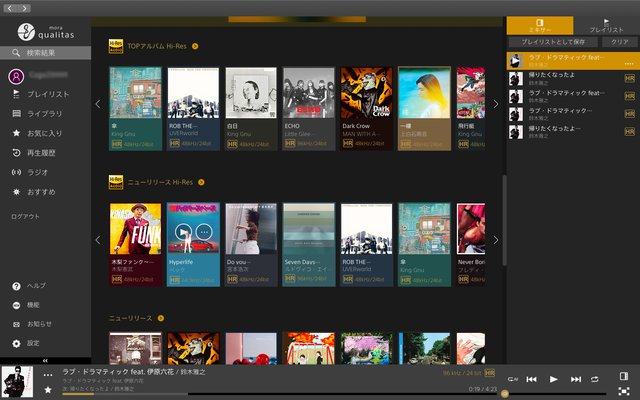
Task: Open the Dark Crow album thumbnail
Action: (x=367, y=93)
